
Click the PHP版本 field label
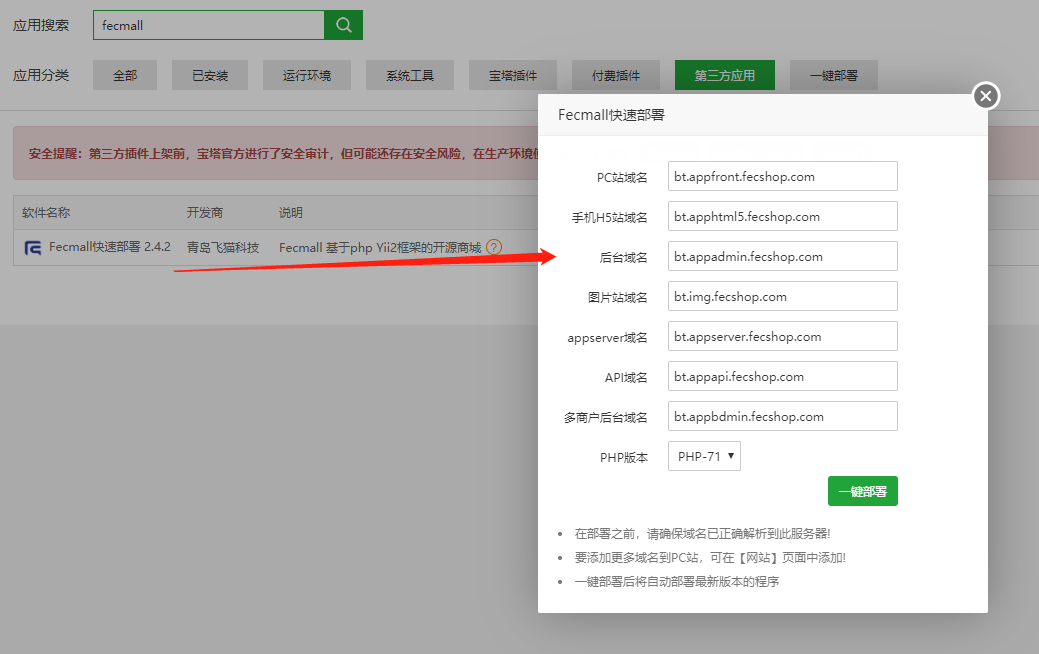click(624, 457)
